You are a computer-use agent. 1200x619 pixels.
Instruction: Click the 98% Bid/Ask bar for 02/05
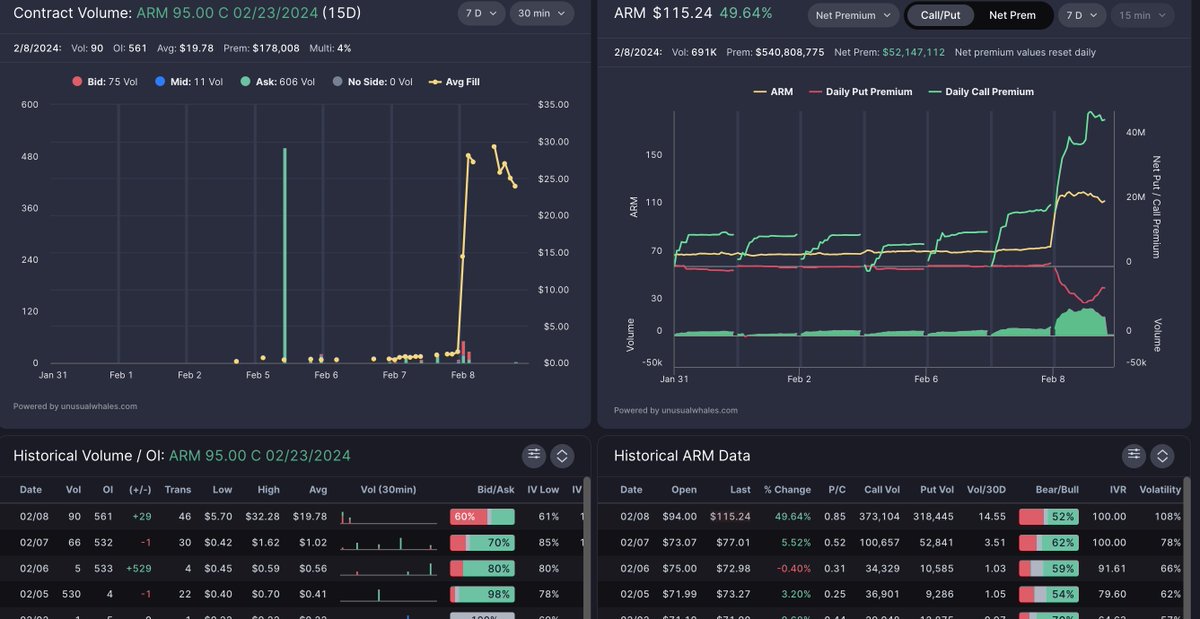[x=482, y=594]
